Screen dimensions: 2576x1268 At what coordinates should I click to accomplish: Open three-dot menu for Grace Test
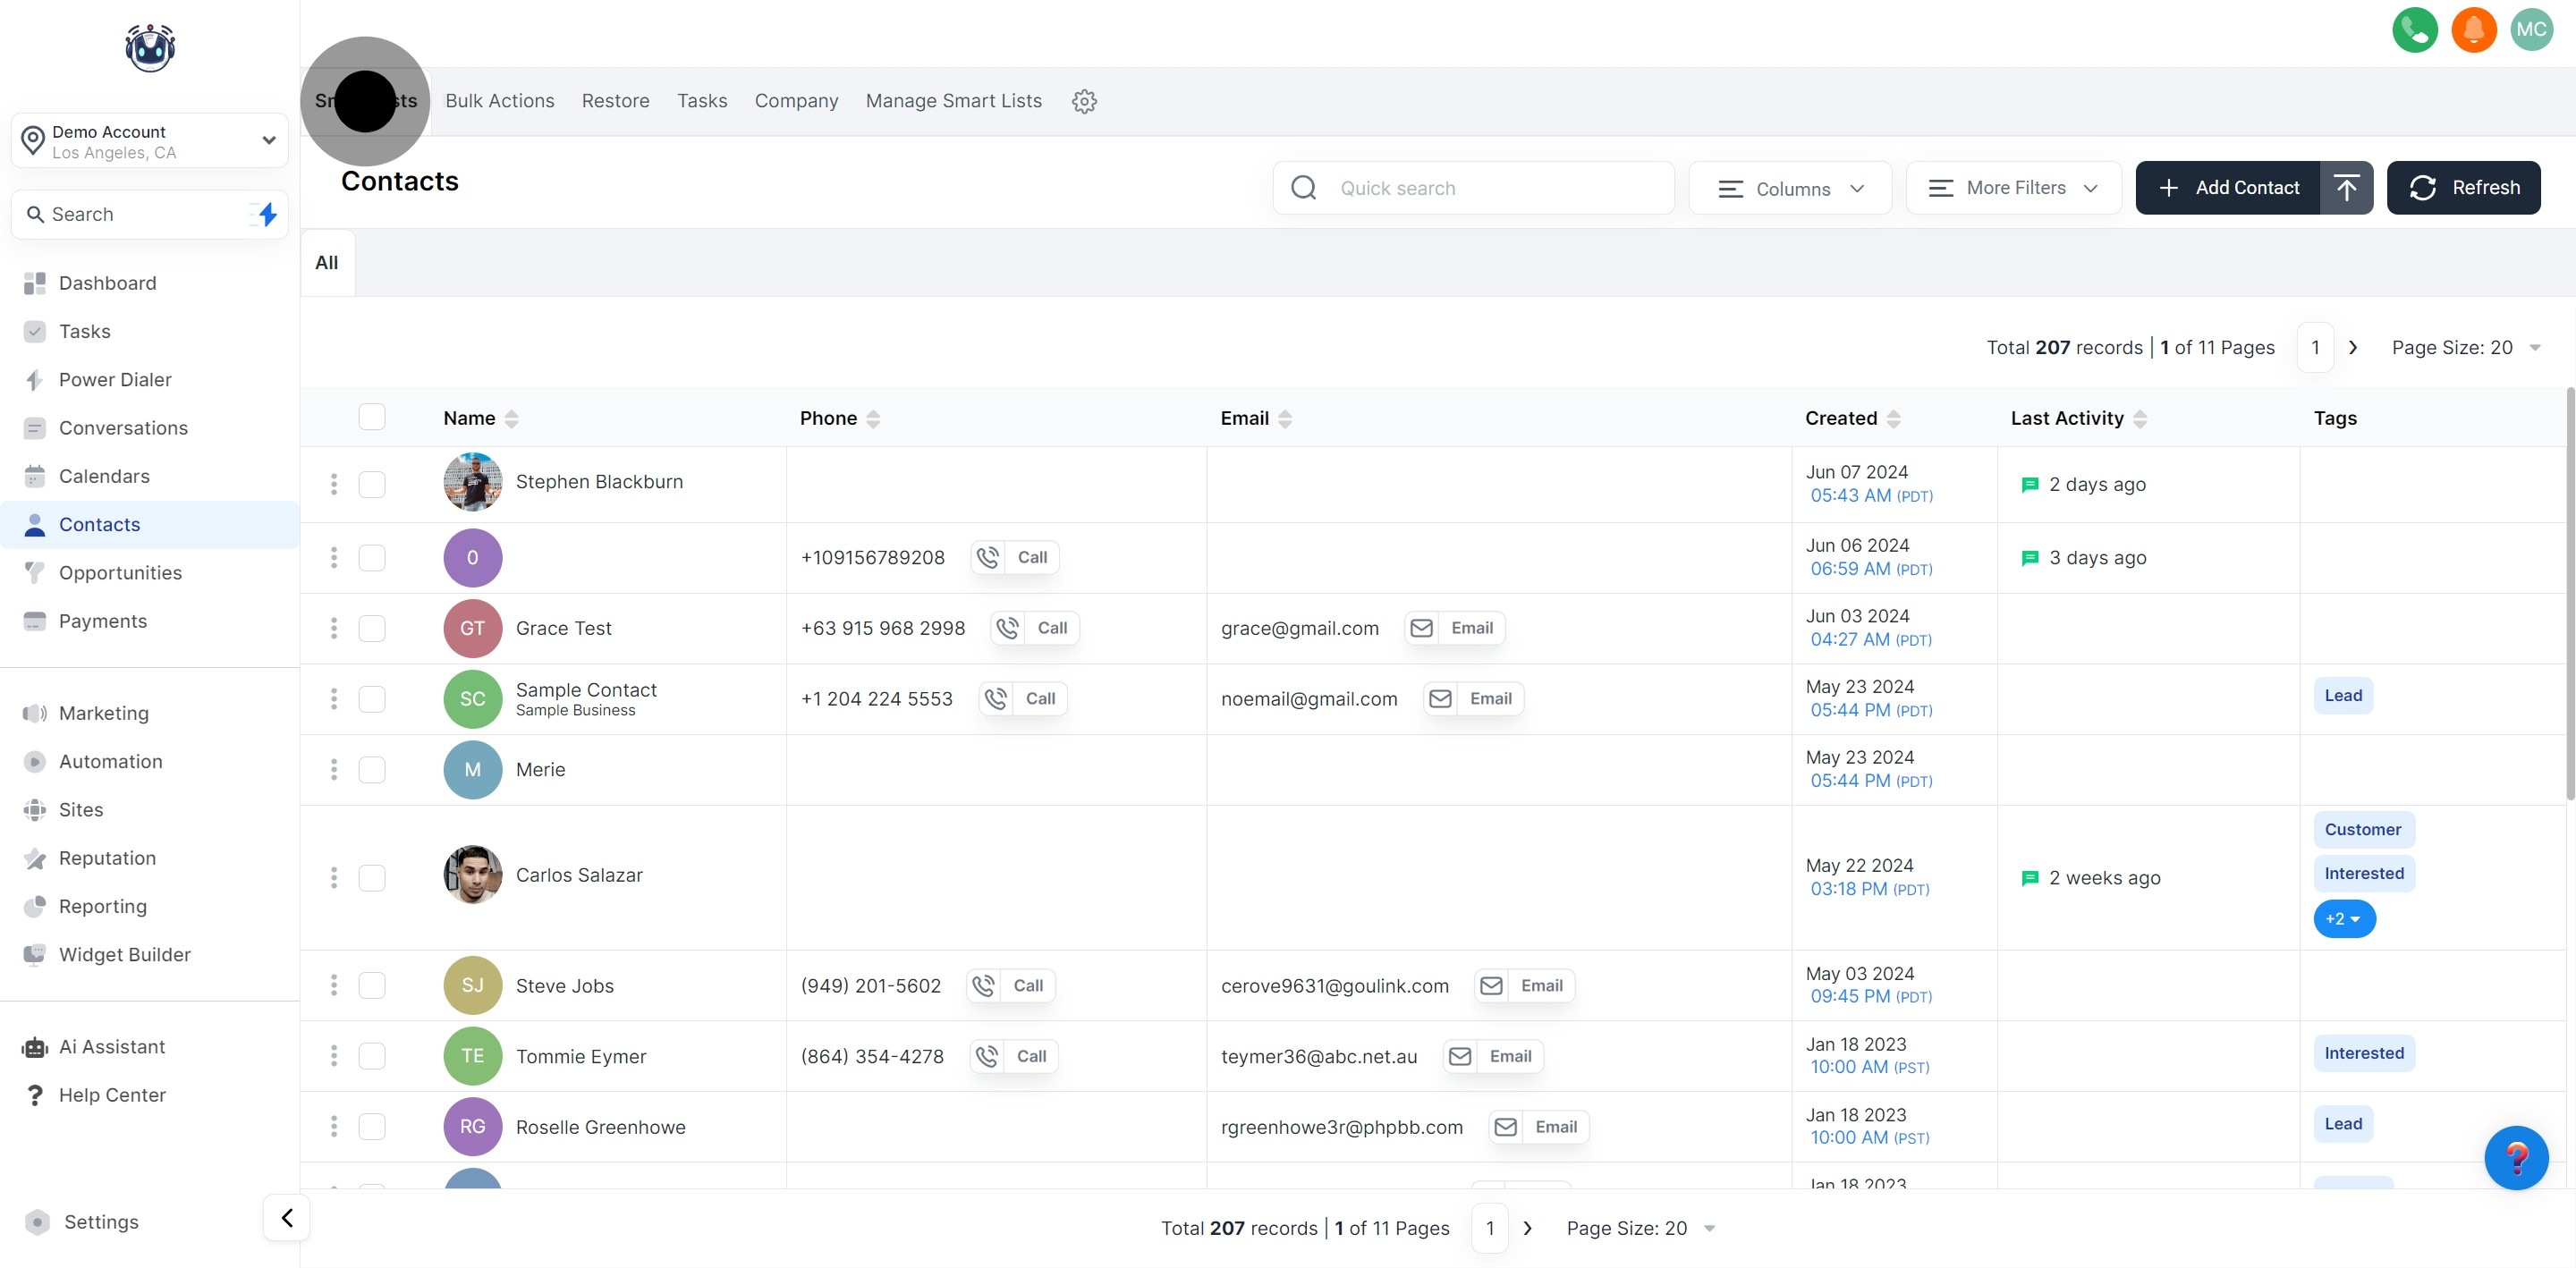334,628
